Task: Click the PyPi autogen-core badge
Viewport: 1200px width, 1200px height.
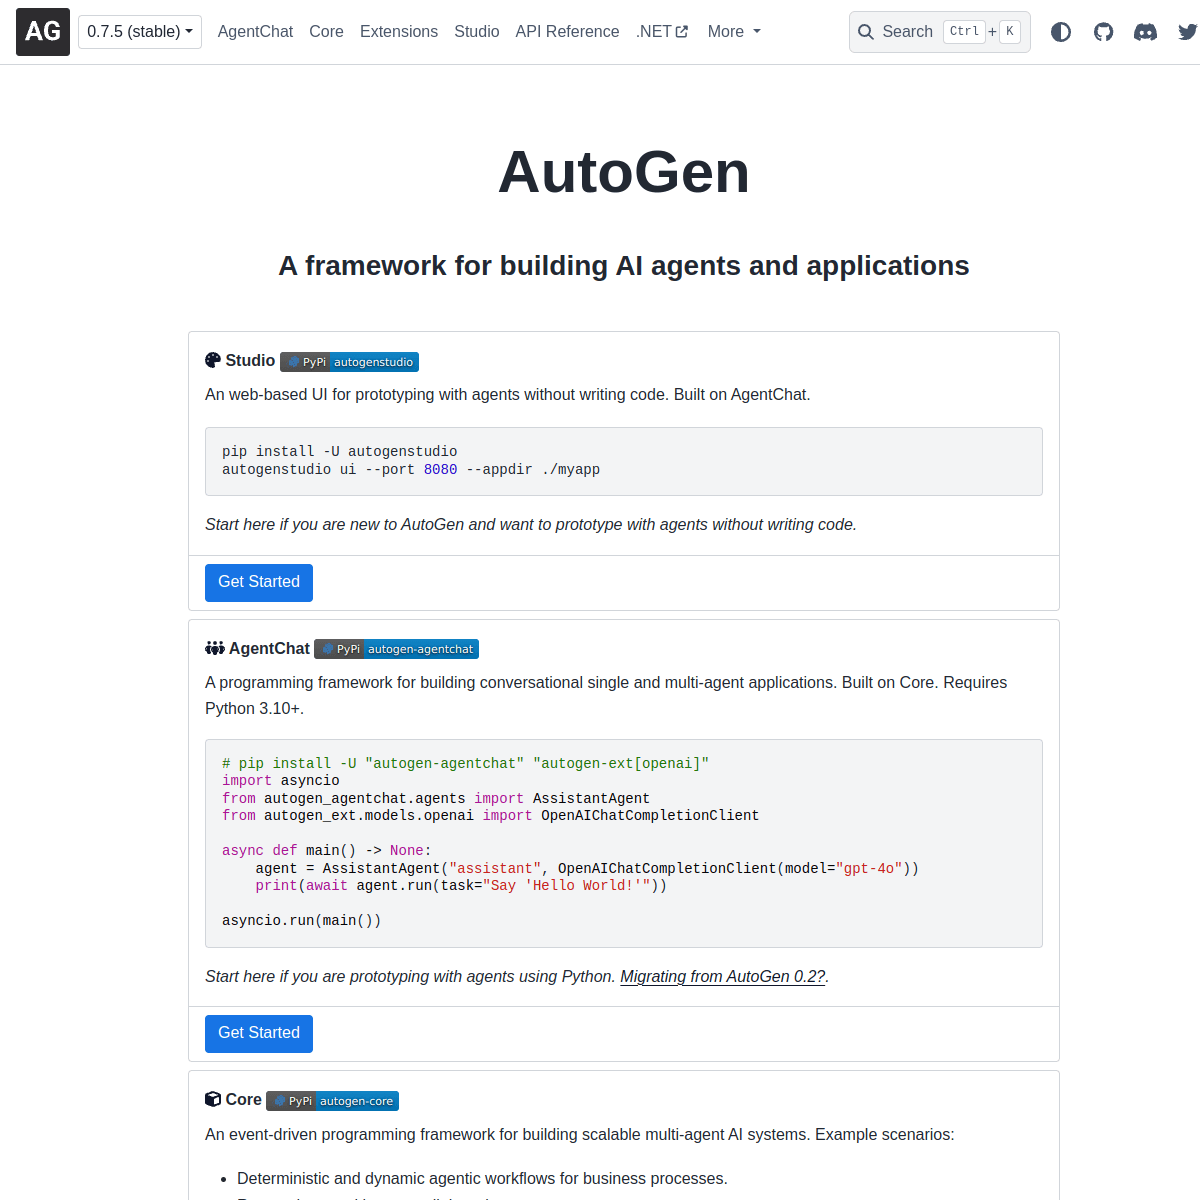Action: pos(332,1101)
